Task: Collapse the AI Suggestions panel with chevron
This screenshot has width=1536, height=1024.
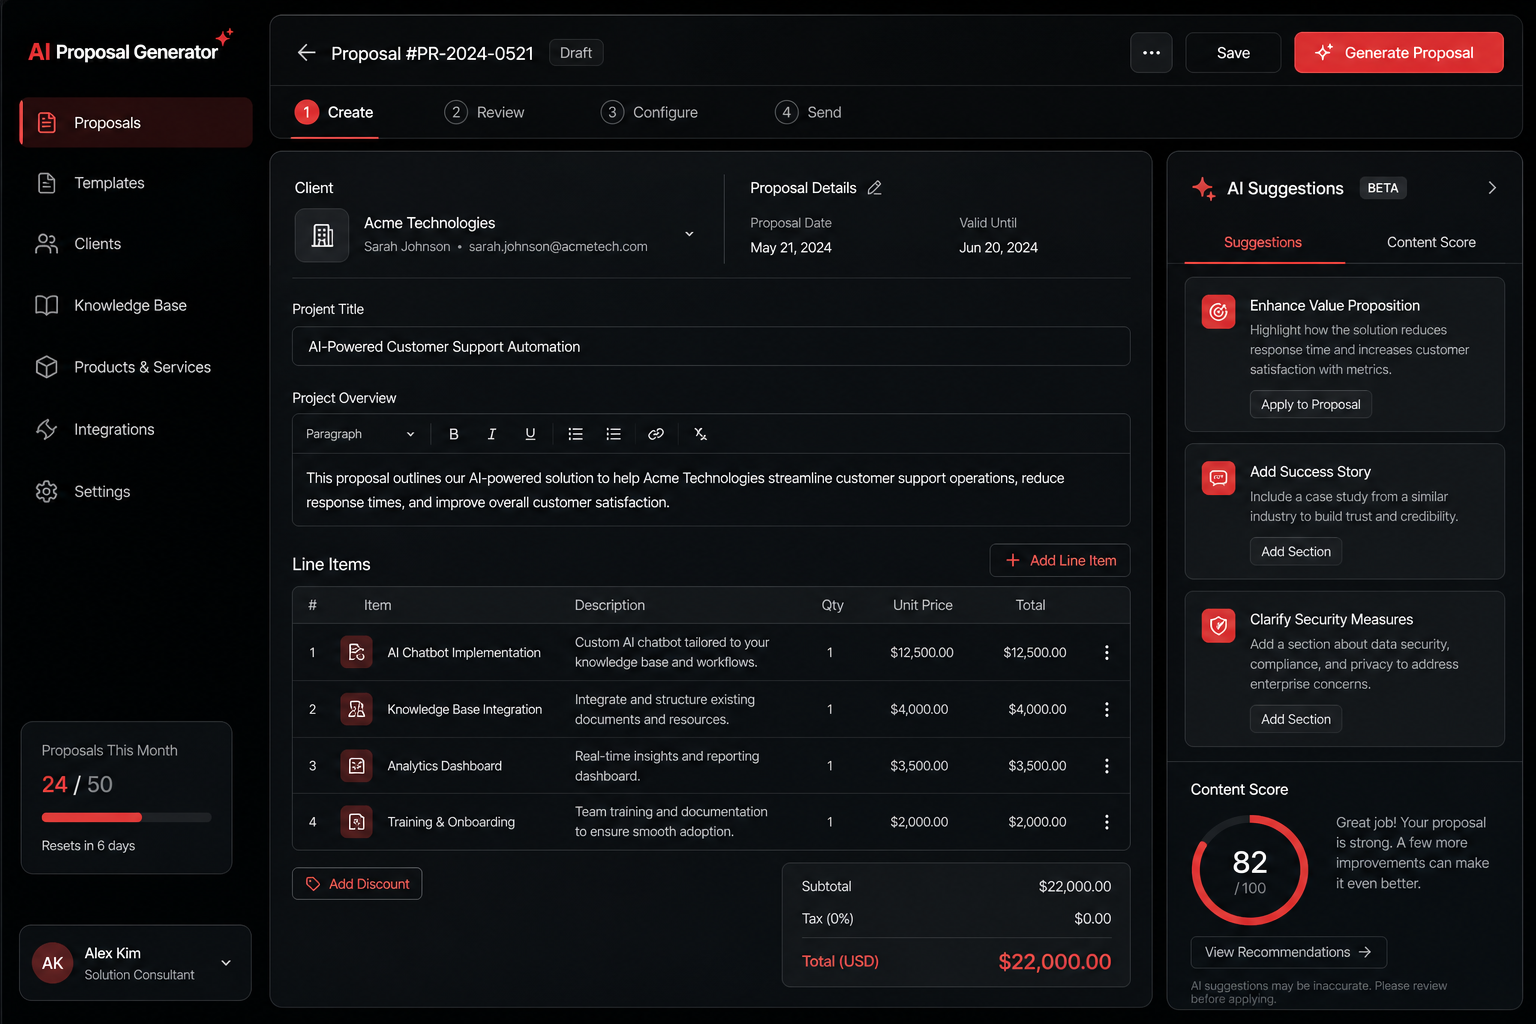Action: pos(1492,188)
